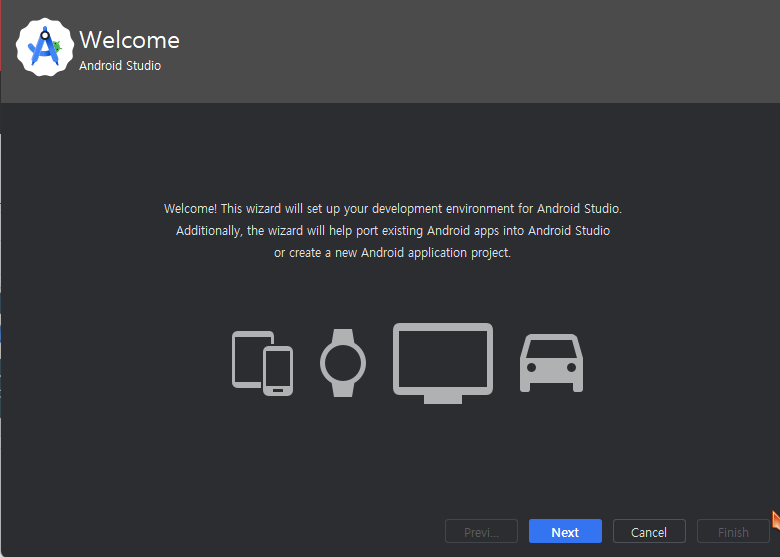Click the smartwatch wear icon

pyautogui.click(x=343, y=363)
